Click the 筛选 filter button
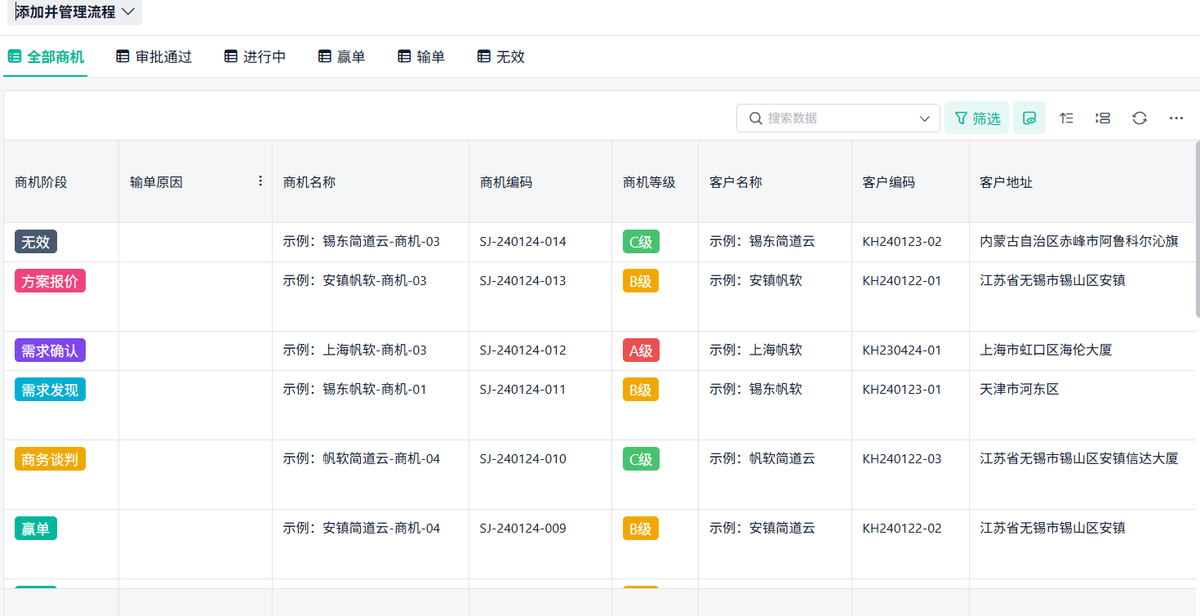Screen dimensions: 1200x616 tap(977, 118)
